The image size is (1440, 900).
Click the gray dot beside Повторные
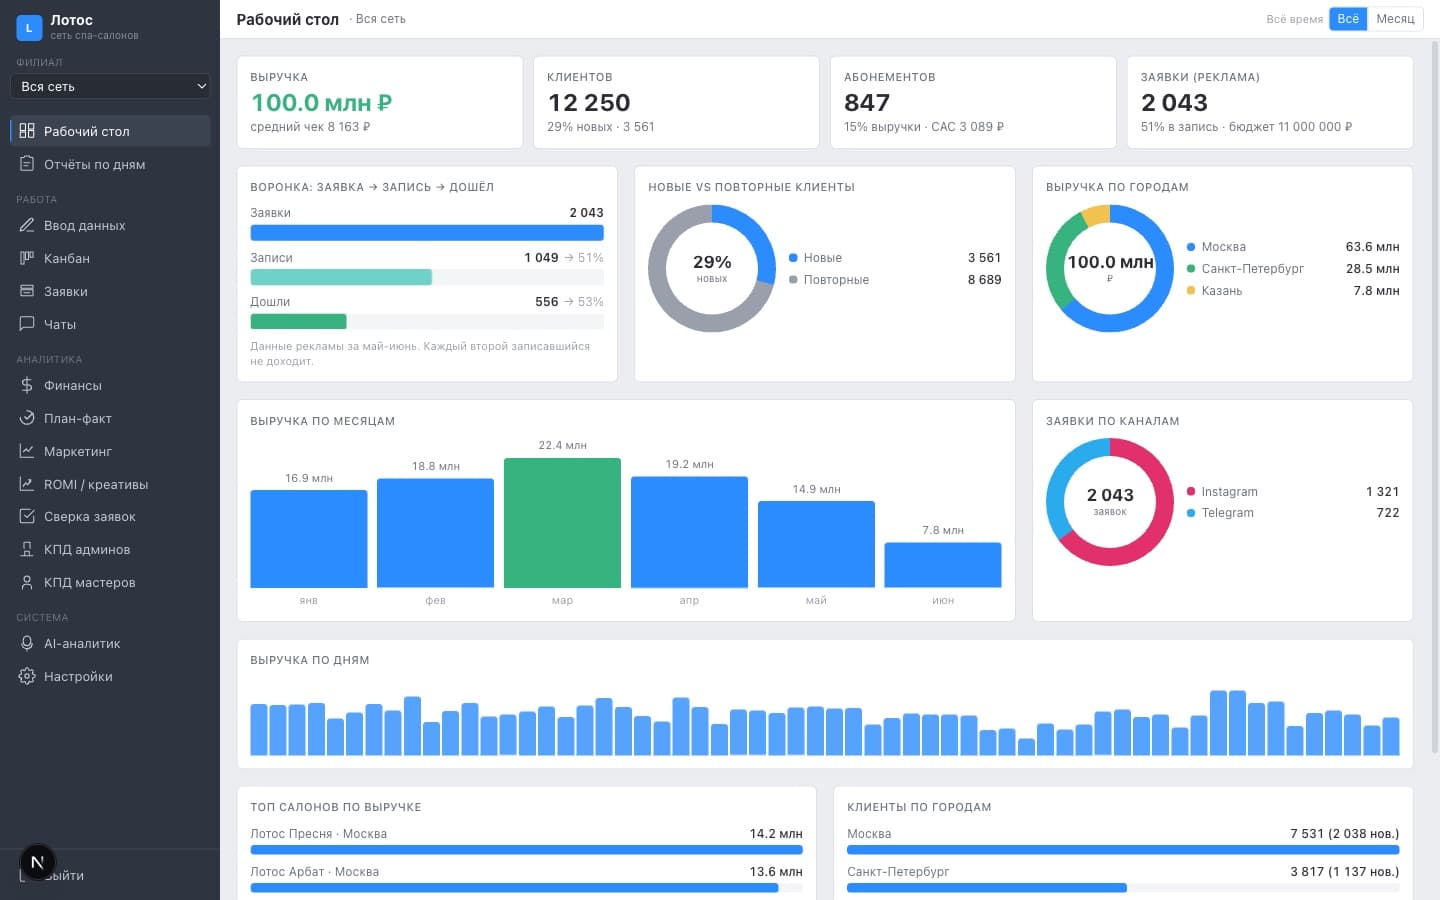click(x=793, y=280)
